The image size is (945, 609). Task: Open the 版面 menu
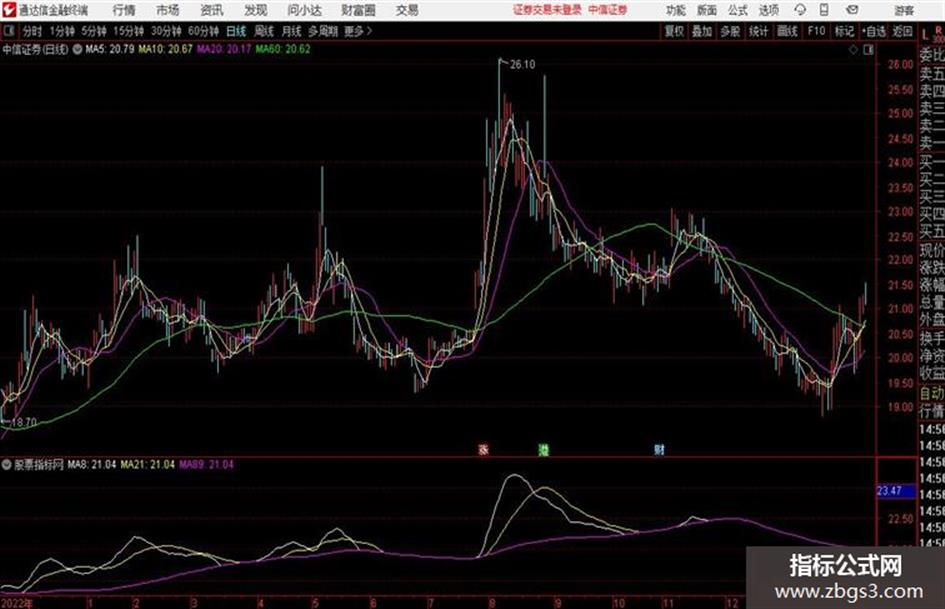[706, 10]
